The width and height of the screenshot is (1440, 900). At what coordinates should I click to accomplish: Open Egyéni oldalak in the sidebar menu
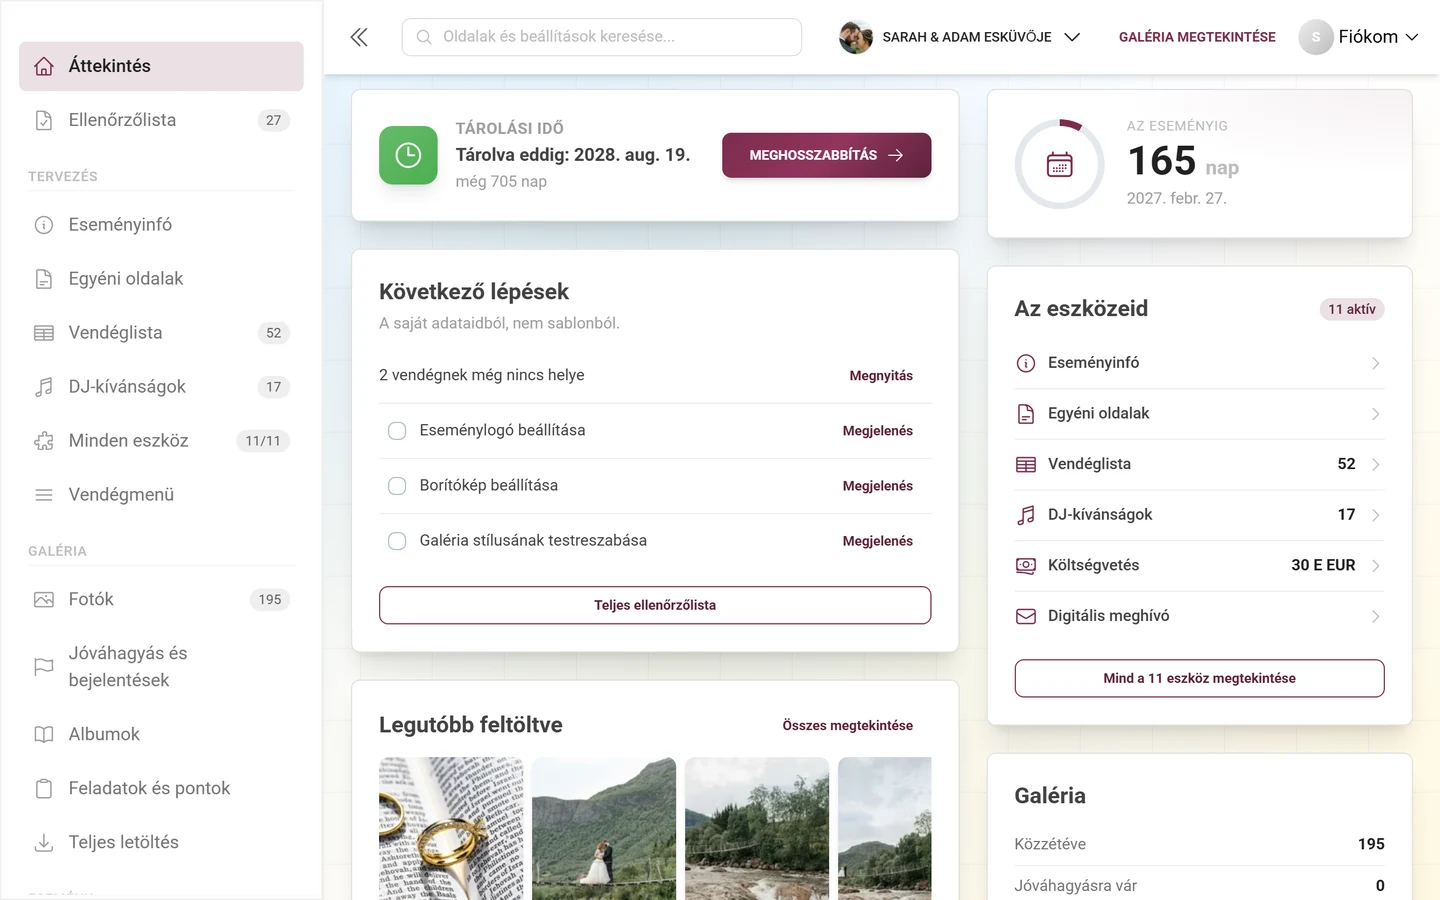click(161, 279)
